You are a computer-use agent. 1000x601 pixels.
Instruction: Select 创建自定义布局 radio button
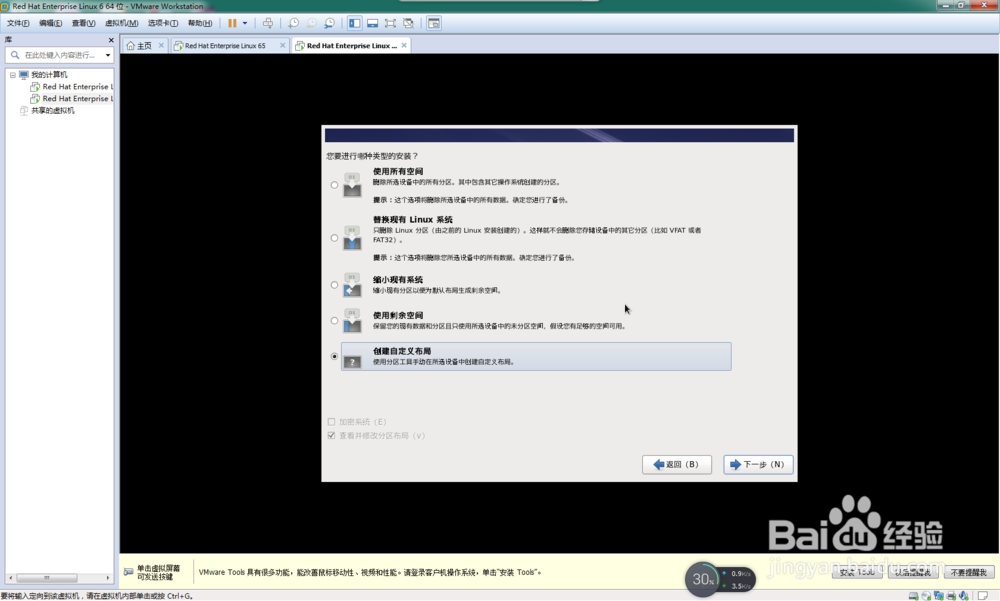click(334, 357)
